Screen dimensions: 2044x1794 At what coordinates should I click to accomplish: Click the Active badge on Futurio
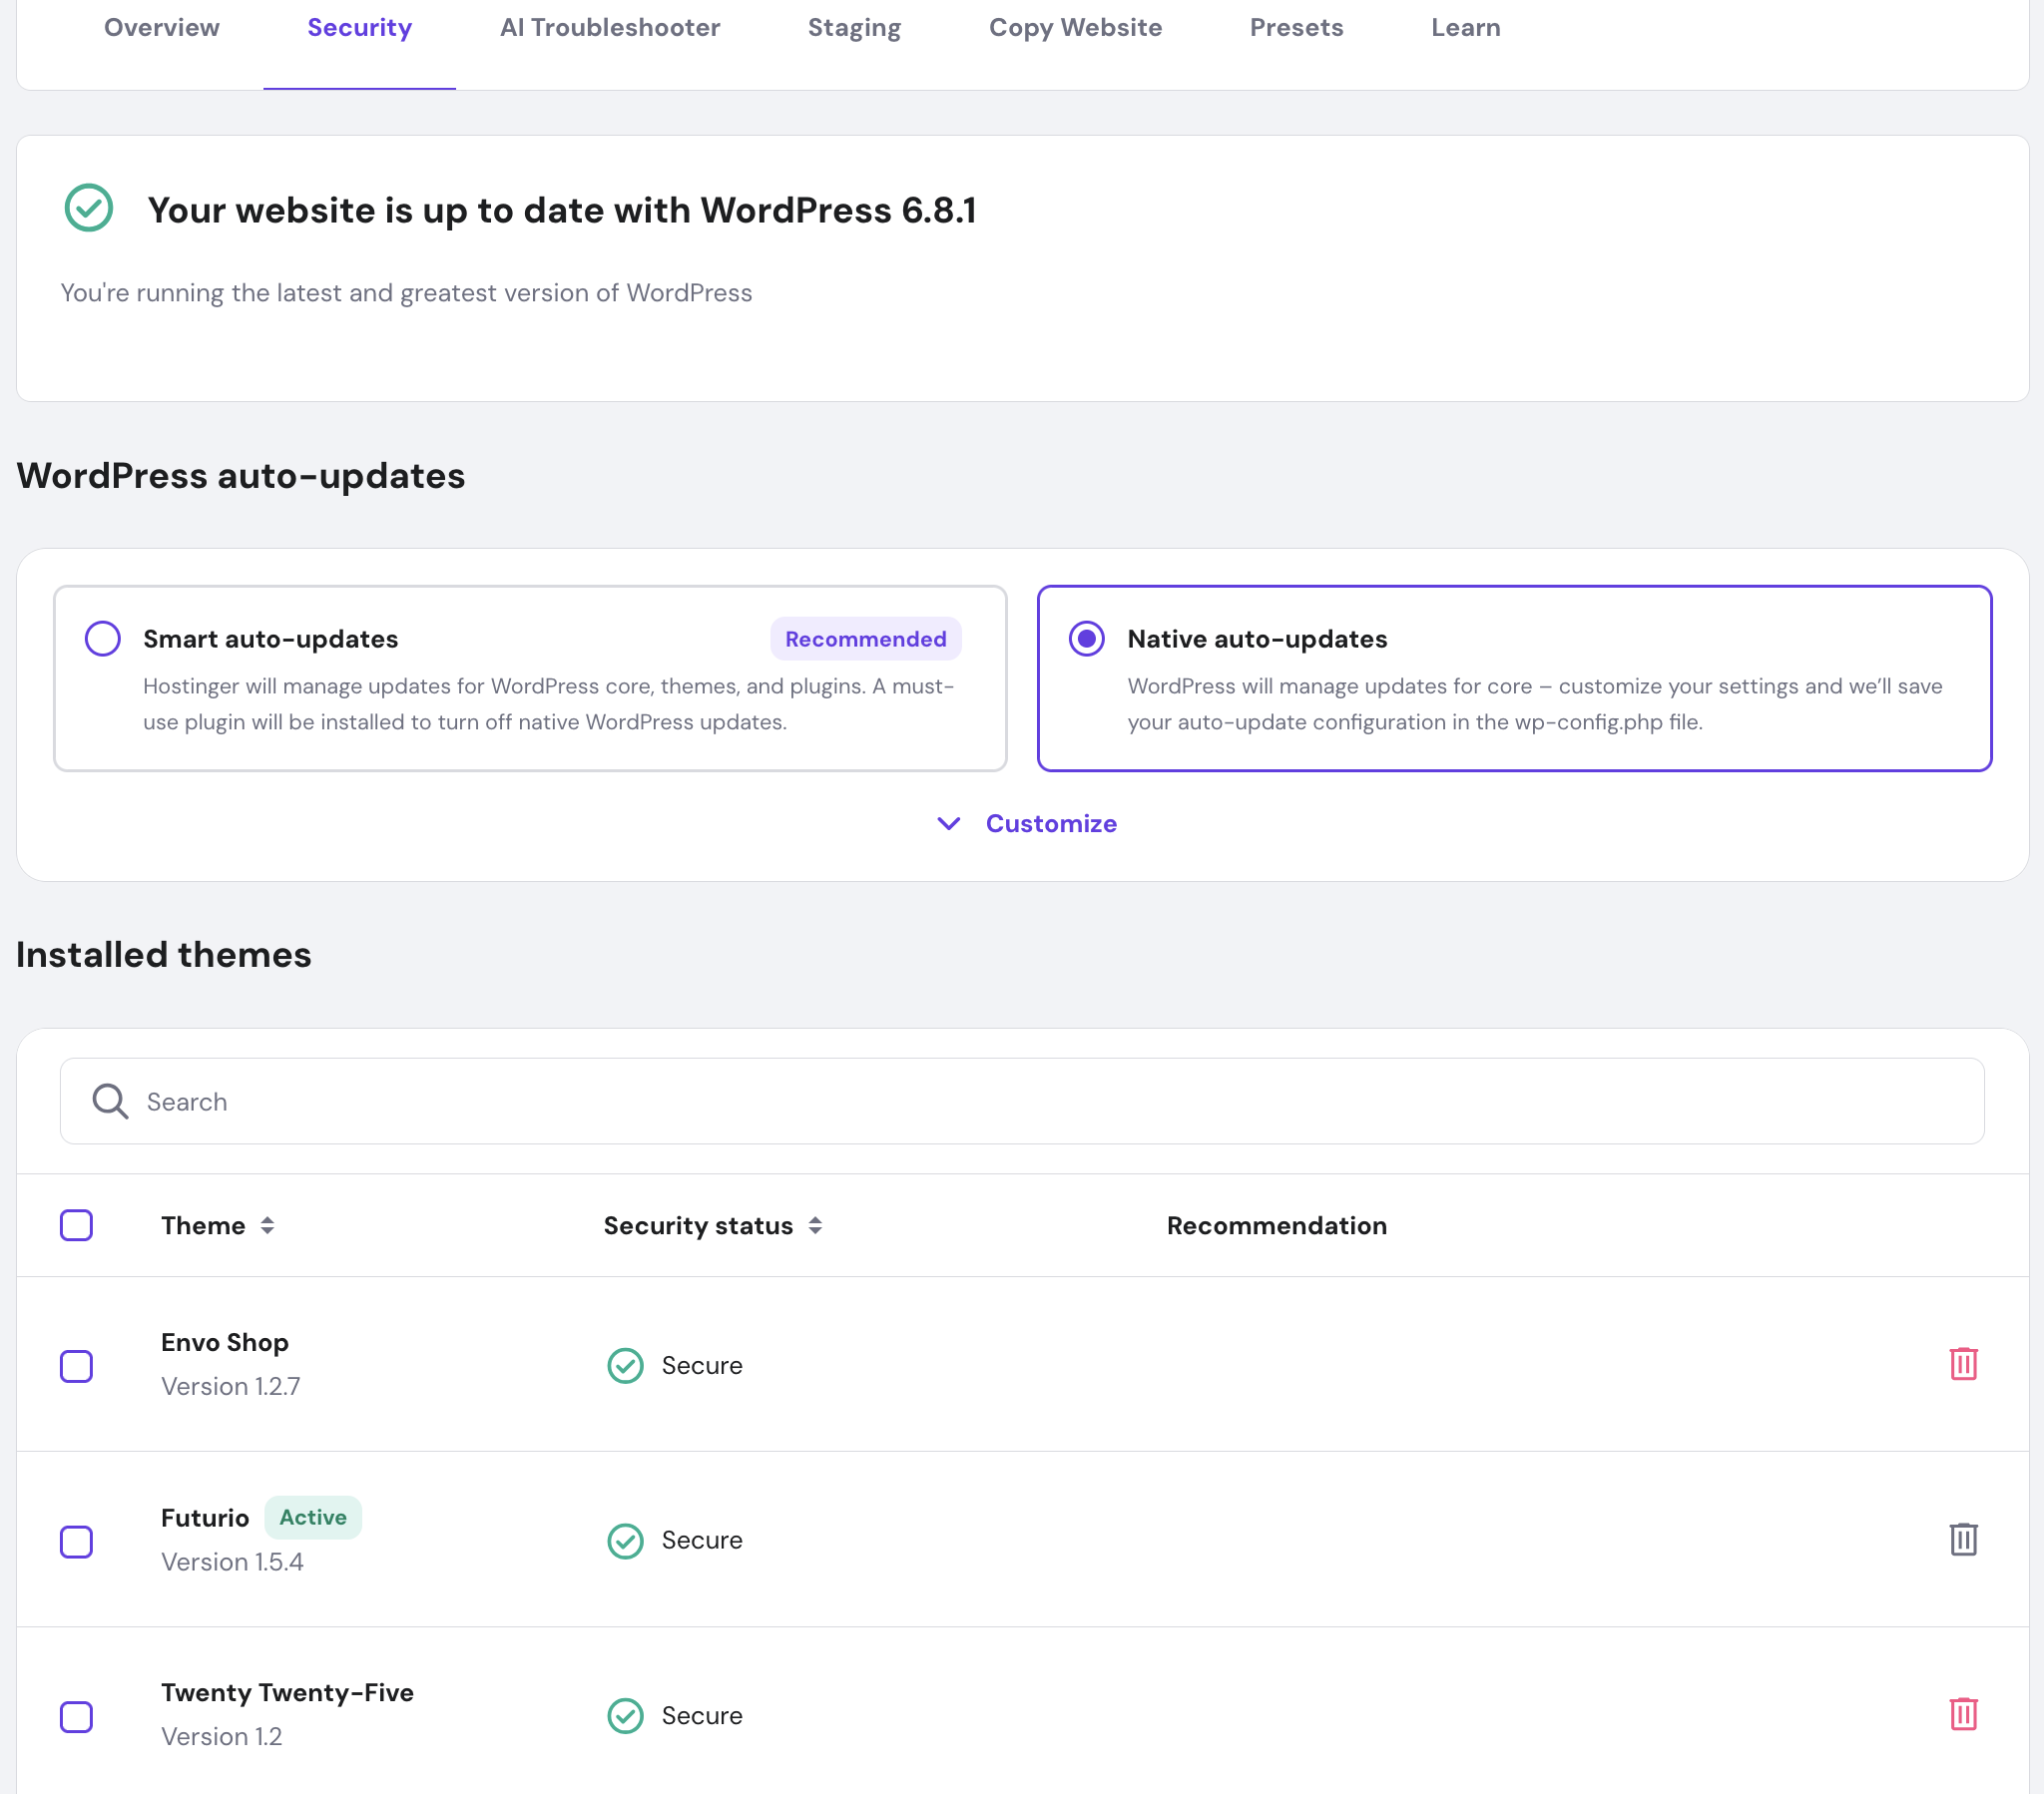pos(313,1517)
